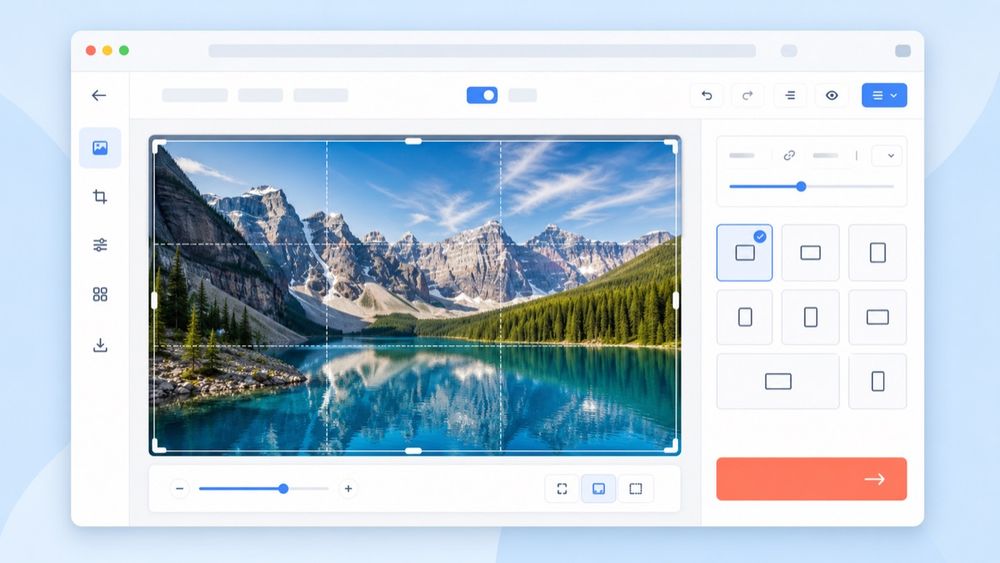Click the address bar in the title bar
Image resolution: width=1000 pixels, height=563 pixels.
(x=482, y=51)
